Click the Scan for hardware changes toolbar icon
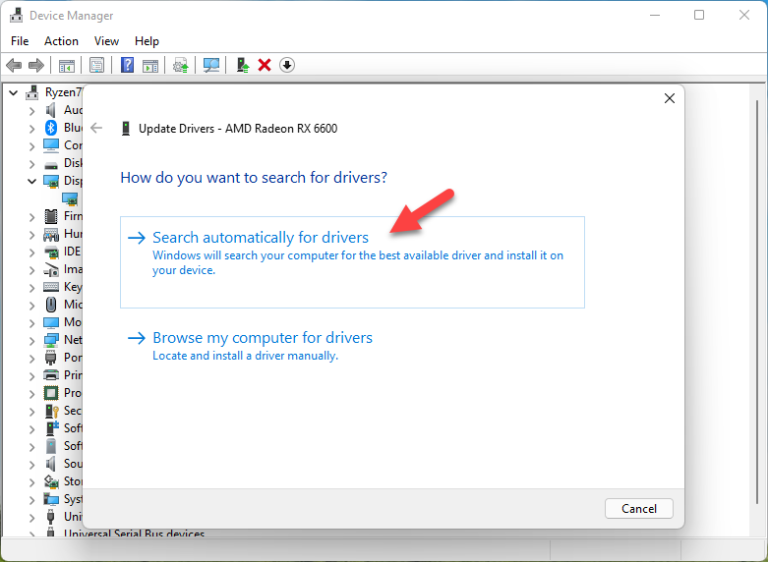Screen dimensions: 768x562 point(181,65)
